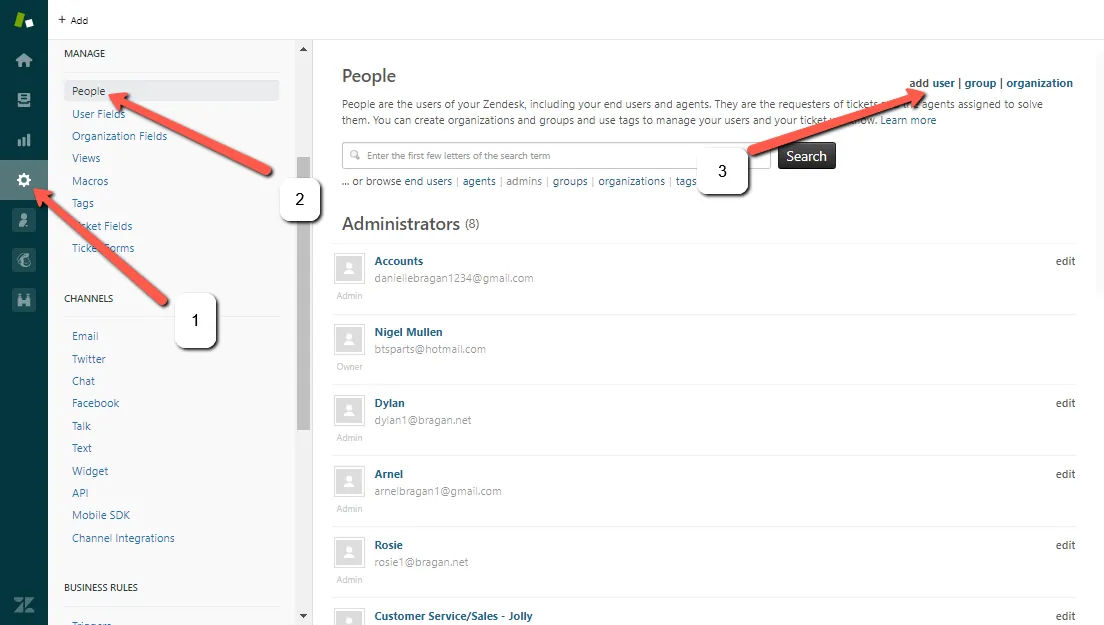The width and height of the screenshot is (1104, 625).
Task: Open Nigel Mullen's profile
Action: coord(408,332)
